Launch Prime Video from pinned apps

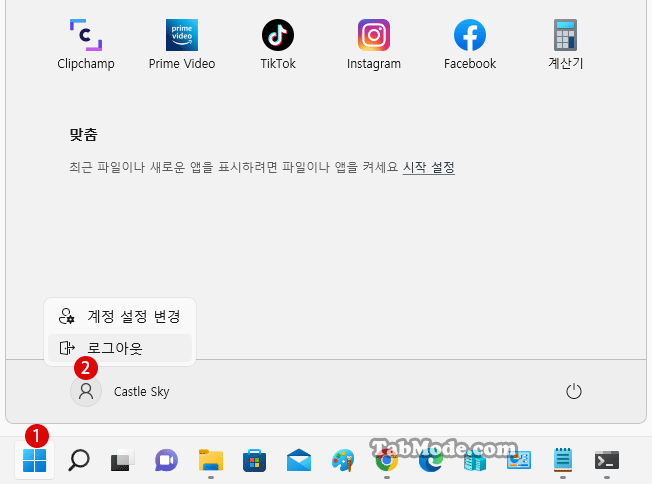point(182,44)
